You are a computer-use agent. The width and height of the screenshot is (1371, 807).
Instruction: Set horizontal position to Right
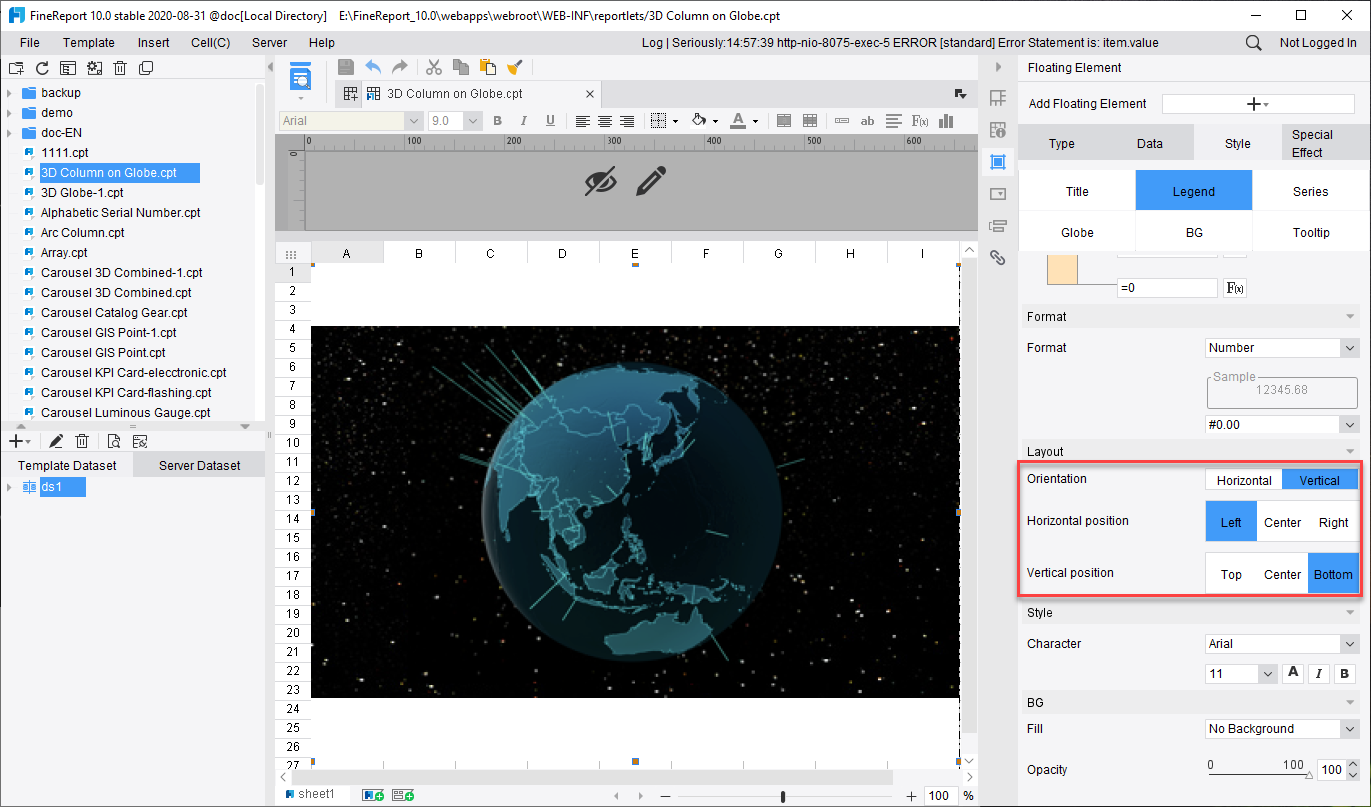[1334, 522]
